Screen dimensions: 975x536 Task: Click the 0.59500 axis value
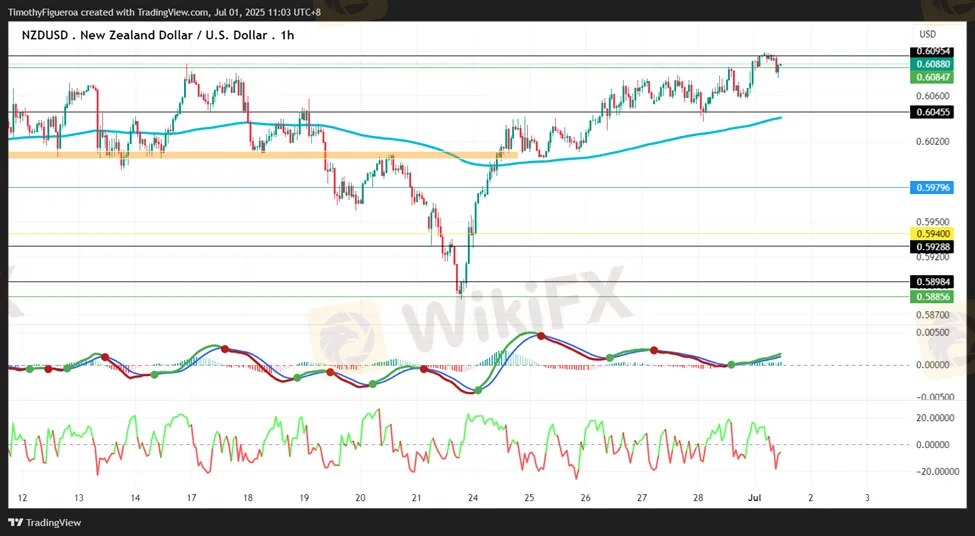coord(933,221)
